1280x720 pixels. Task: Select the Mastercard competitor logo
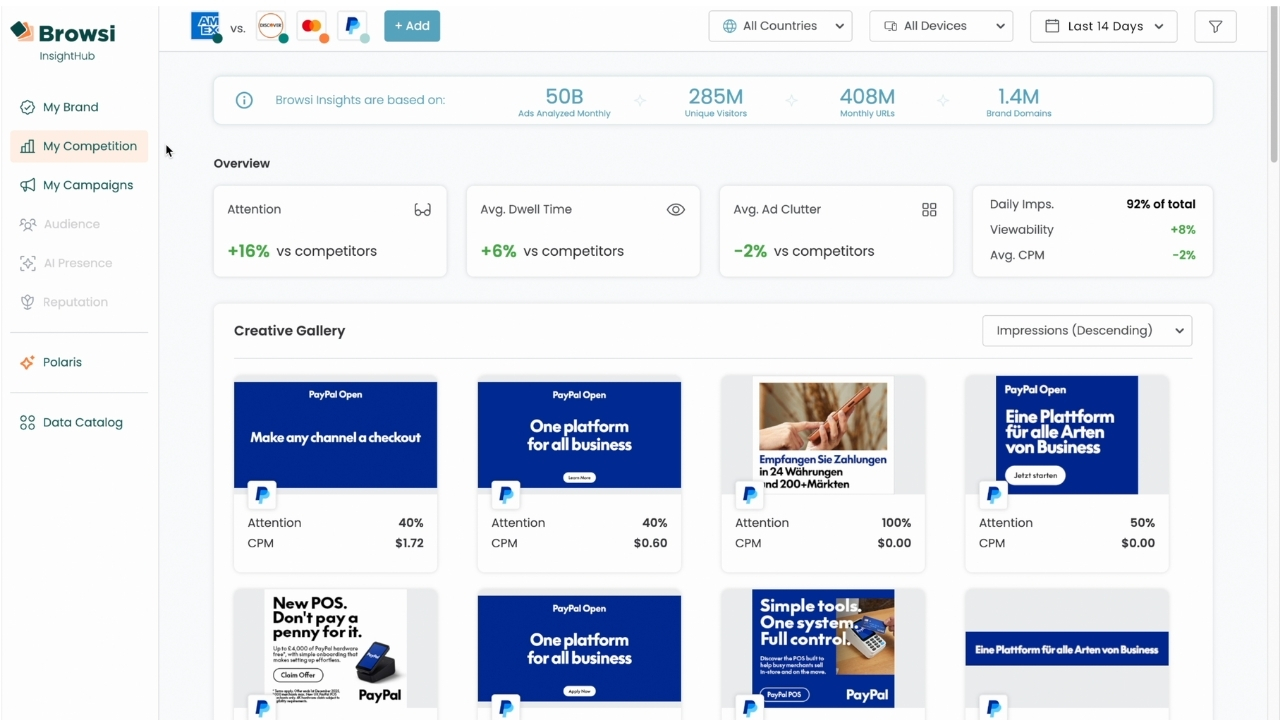click(312, 26)
